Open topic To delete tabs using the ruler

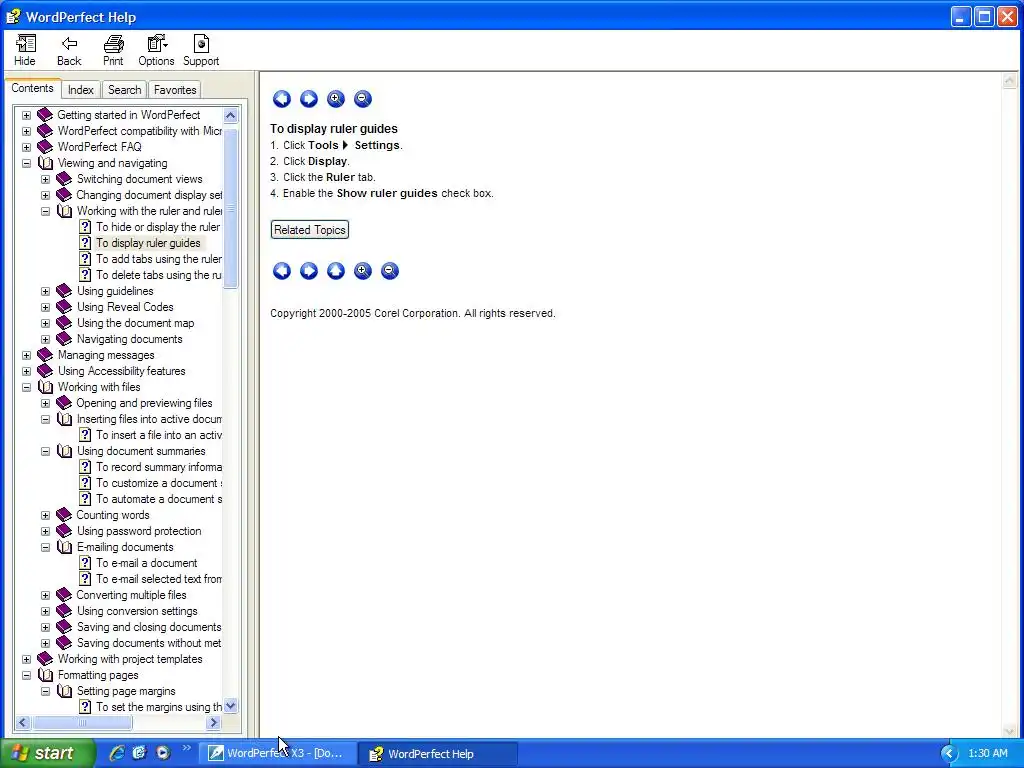pos(159,275)
